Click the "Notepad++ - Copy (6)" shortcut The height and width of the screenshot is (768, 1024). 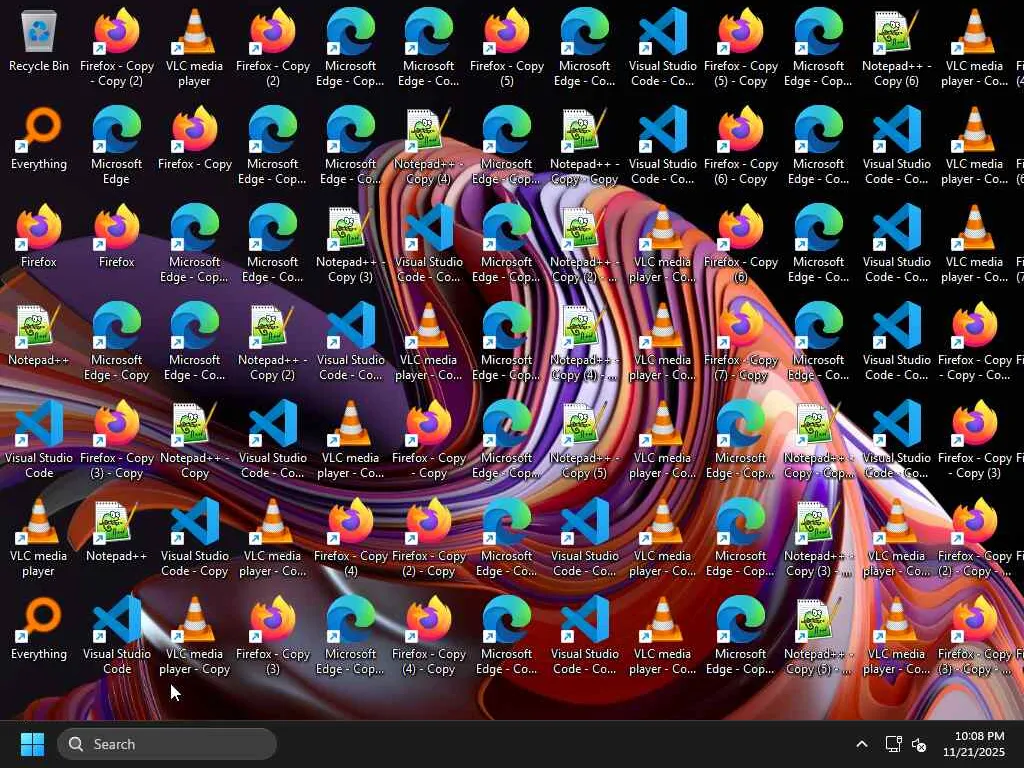point(897,48)
